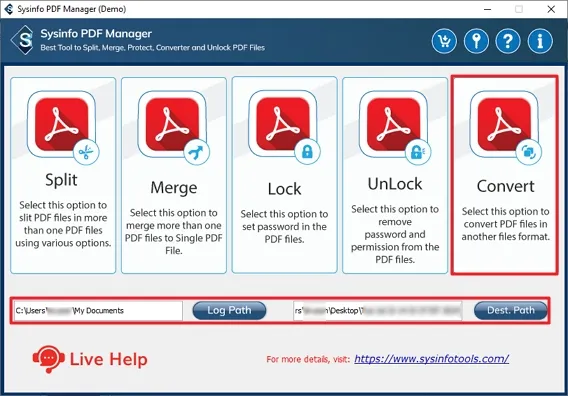Open the activation key icon
Viewport: 568px width, 396px height.
(x=476, y=41)
